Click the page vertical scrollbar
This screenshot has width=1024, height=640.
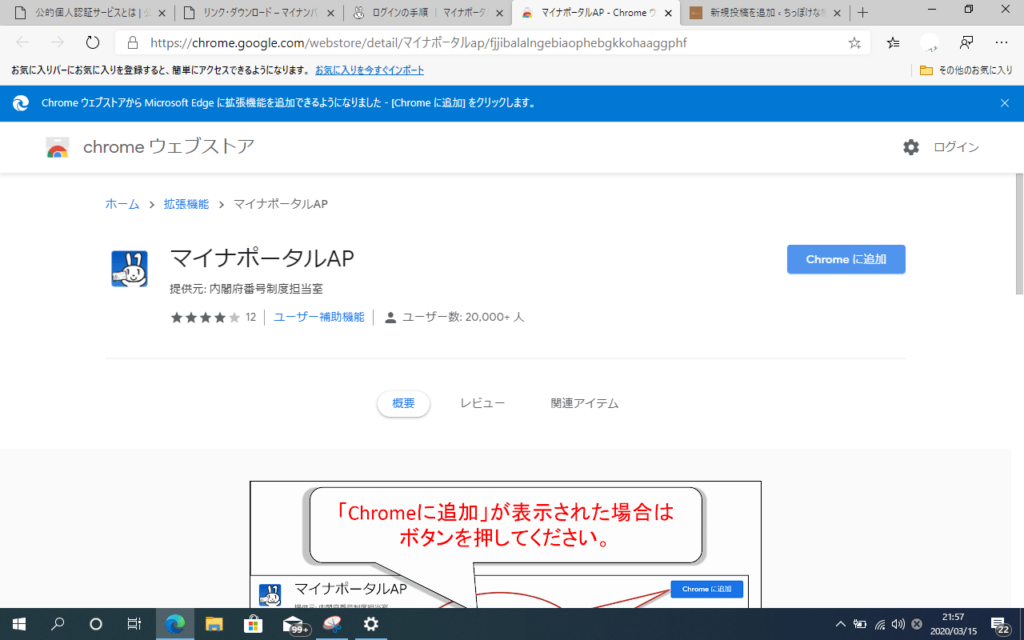tap(1019, 234)
